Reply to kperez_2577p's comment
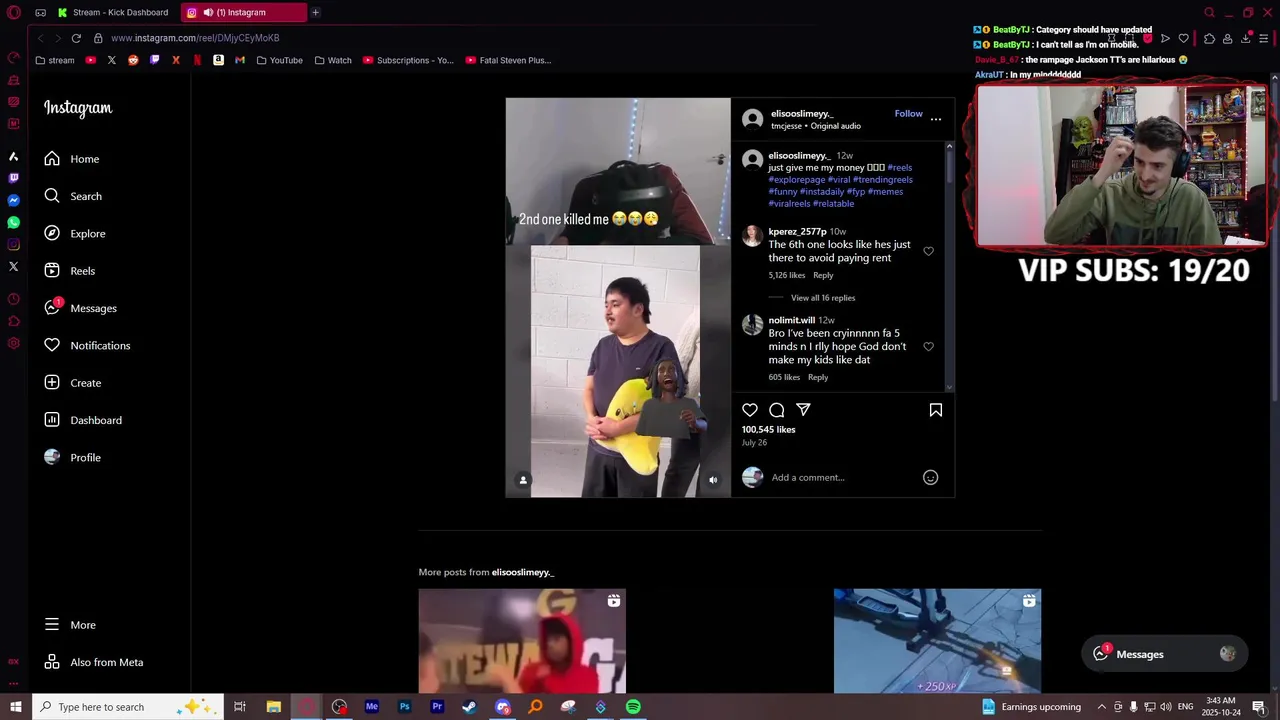Screen dimensions: 1280x720 pyautogui.click(x=823, y=275)
